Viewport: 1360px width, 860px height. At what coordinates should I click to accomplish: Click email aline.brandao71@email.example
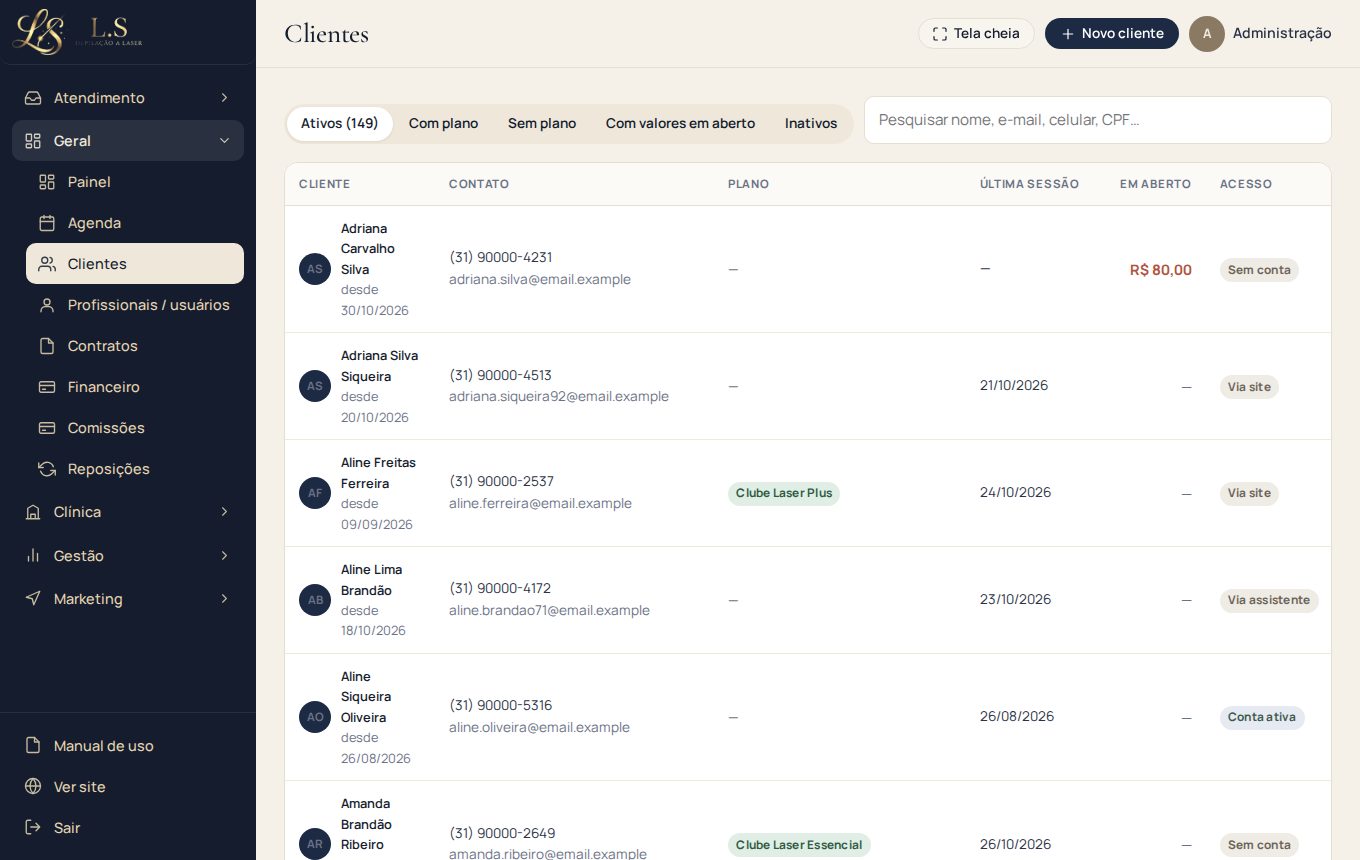(x=549, y=610)
